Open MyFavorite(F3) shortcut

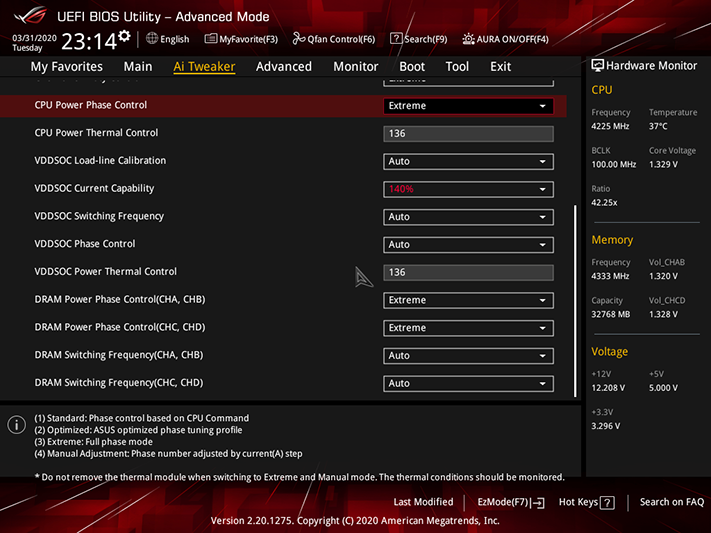pyautogui.click(x=241, y=39)
